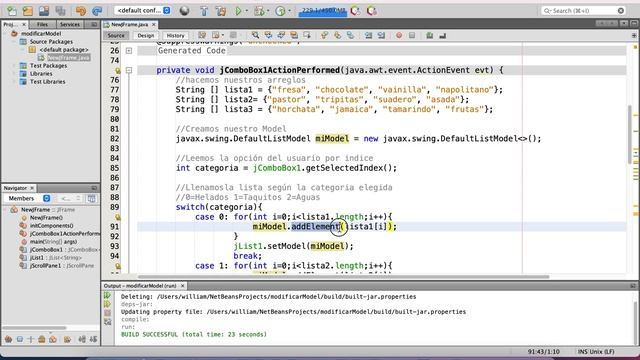Toggle Sort by Source in Navigator bottom bar
Image resolution: width=640 pixels, height=360 pixels.
[x=93, y=339]
